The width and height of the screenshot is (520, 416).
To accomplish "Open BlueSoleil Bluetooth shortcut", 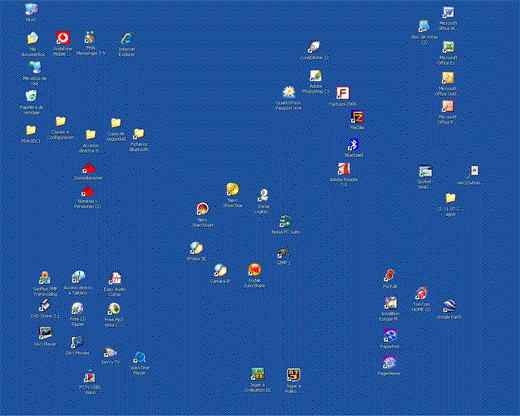I will (353, 145).
